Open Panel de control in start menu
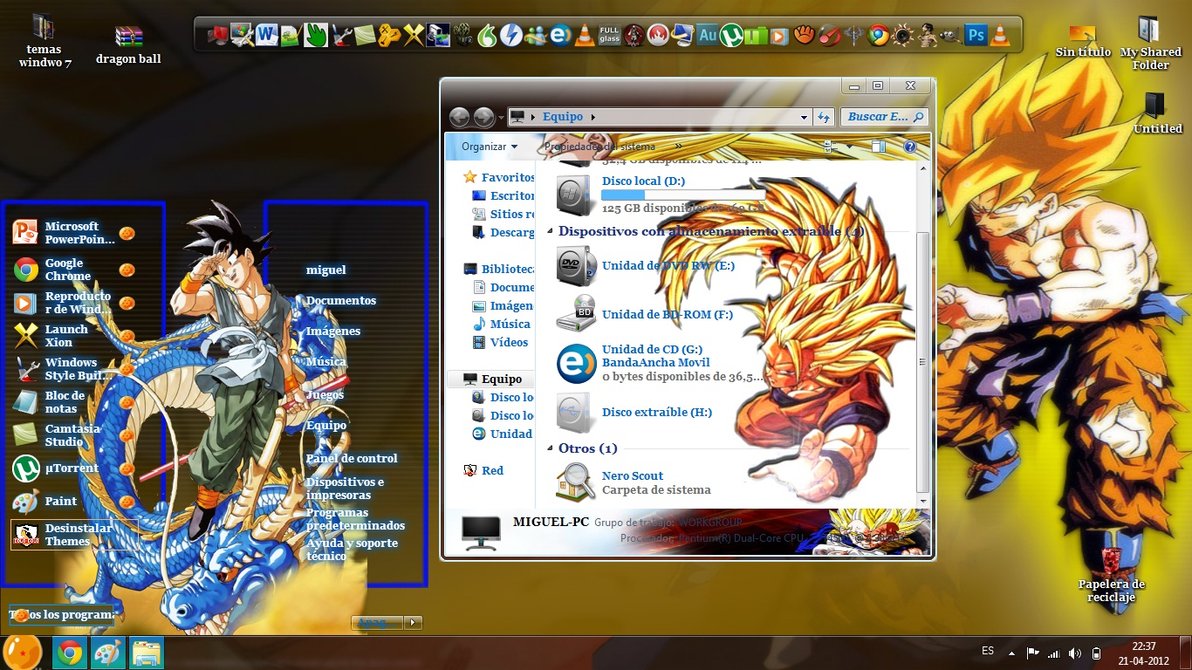Viewport: 1192px width, 670px height. click(351, 459)
